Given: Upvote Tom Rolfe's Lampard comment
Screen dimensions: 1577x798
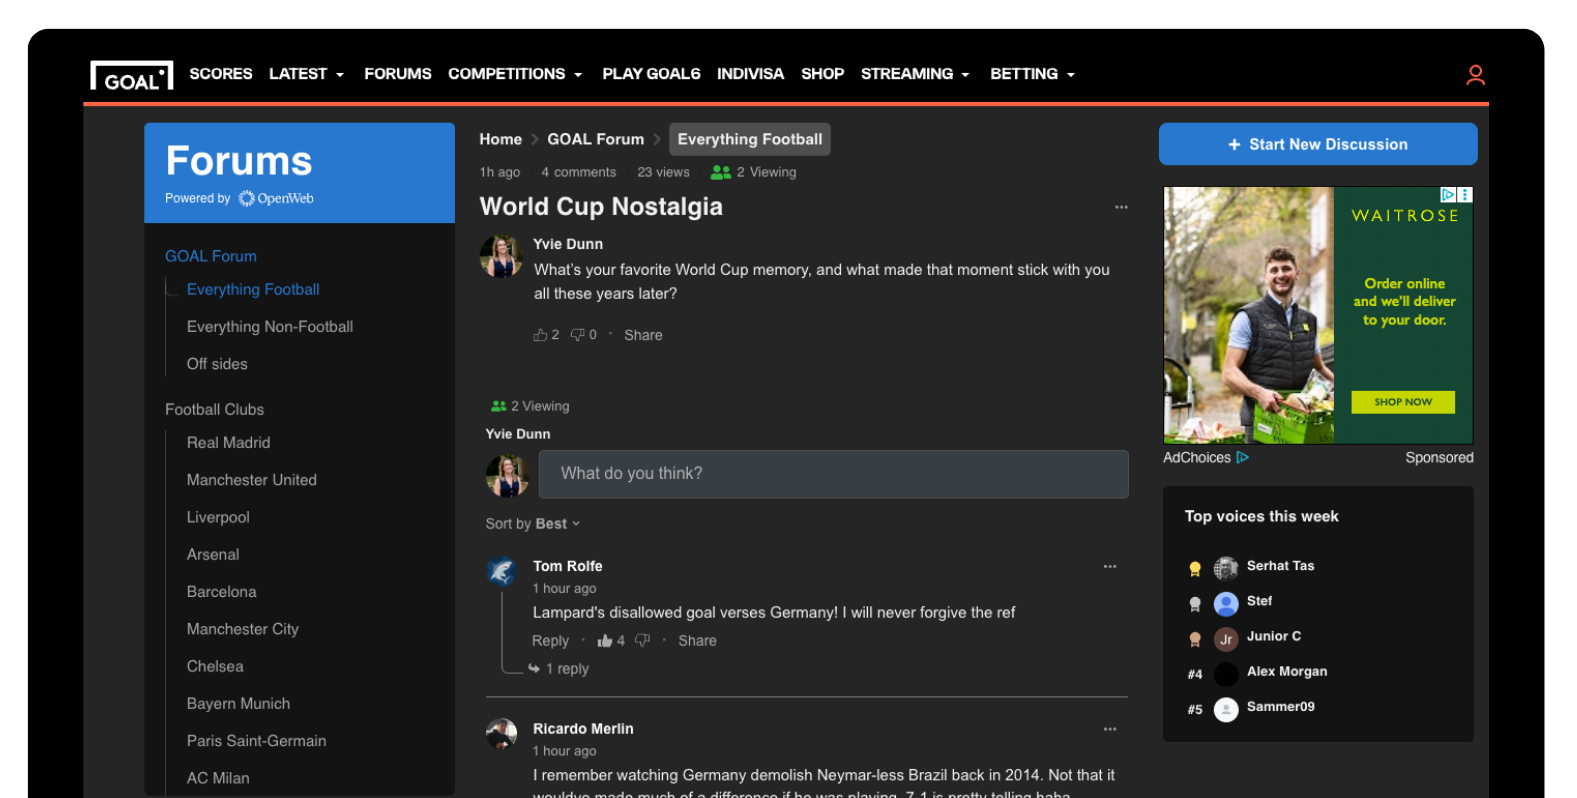Looking at the screenshot, I should [x=605, y=641].
